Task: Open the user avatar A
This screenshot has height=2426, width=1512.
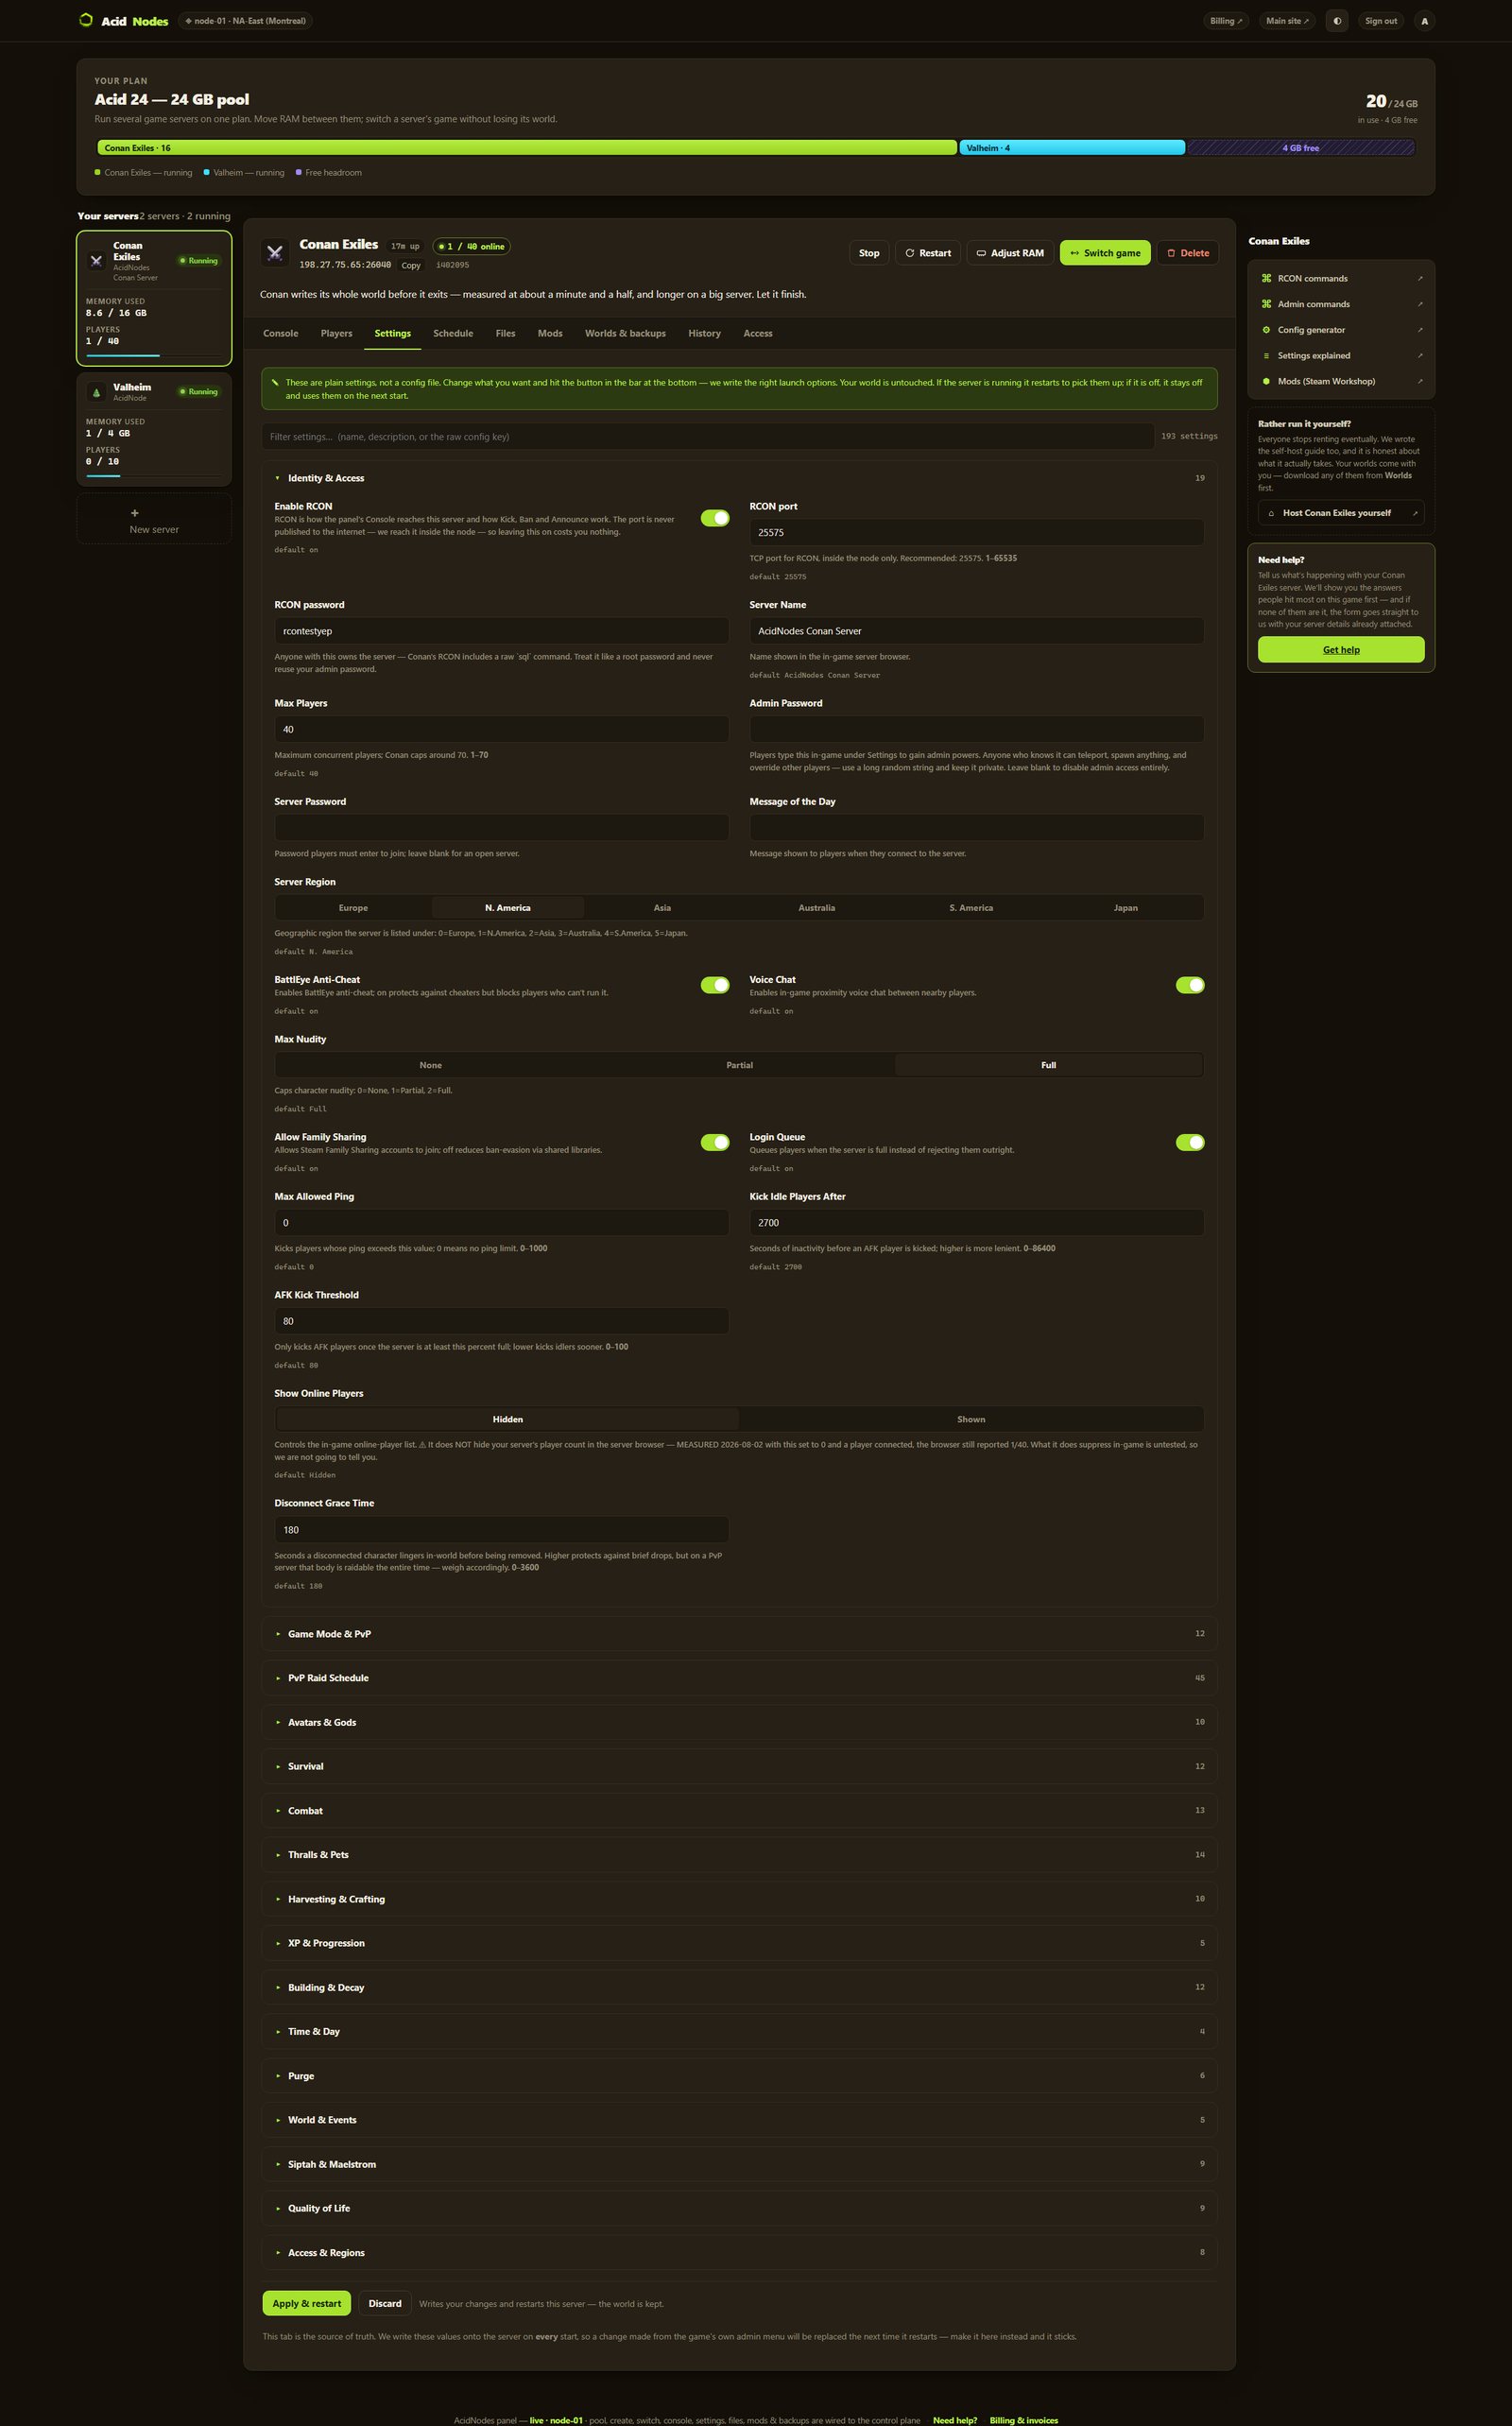Action: point(1424,21)
